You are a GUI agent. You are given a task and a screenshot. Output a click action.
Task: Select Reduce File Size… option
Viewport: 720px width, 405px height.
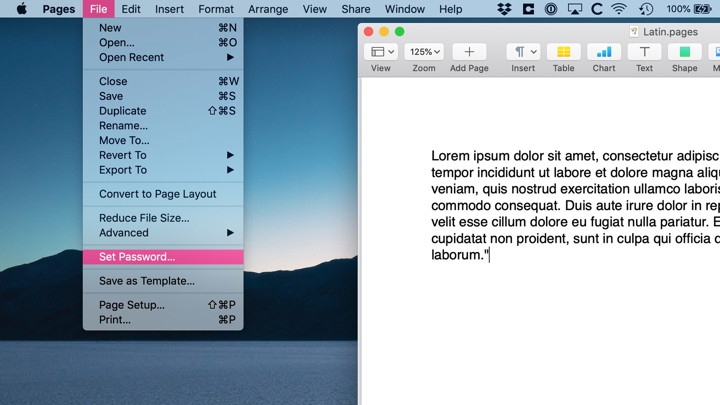(x=144, y=218)
